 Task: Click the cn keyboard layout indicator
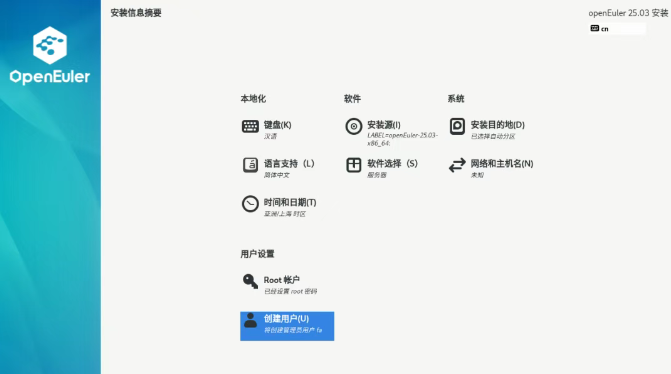pyautogui.click(x=617, y=29)
